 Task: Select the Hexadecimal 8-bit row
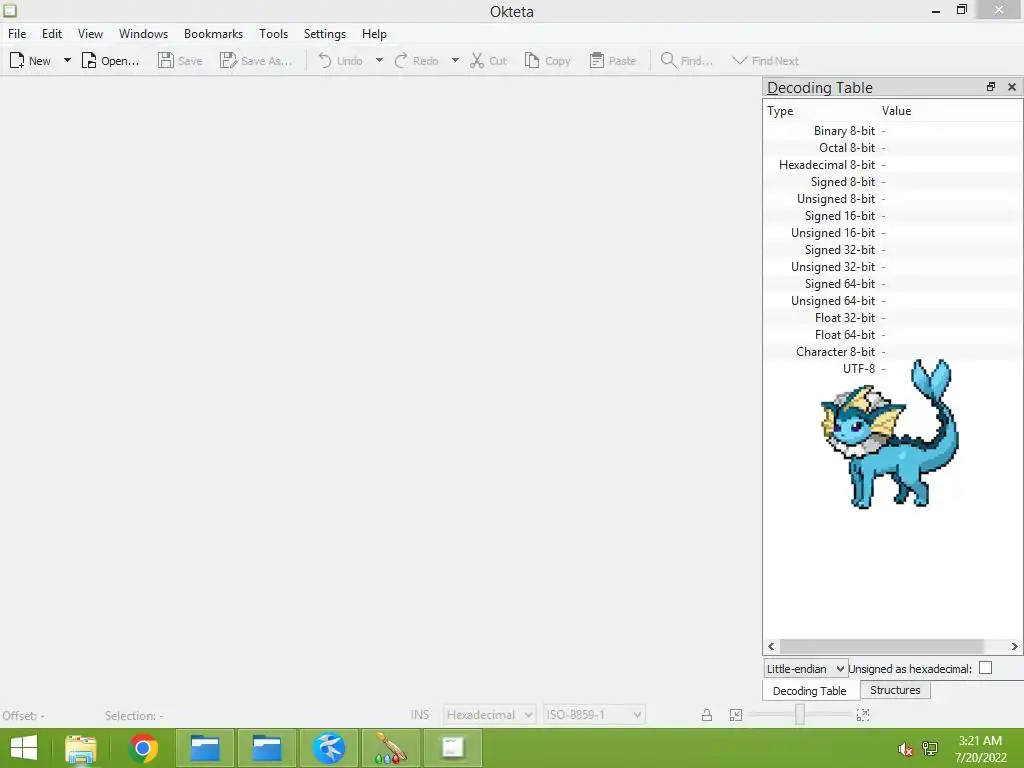tap(892, 165)
